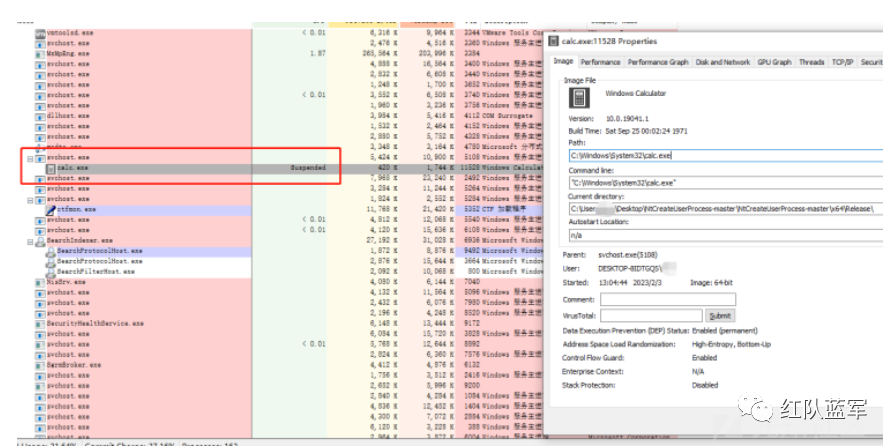Click the Path field with calc.exe path
Screen dimensions: 896x448
tap(725, 155)
